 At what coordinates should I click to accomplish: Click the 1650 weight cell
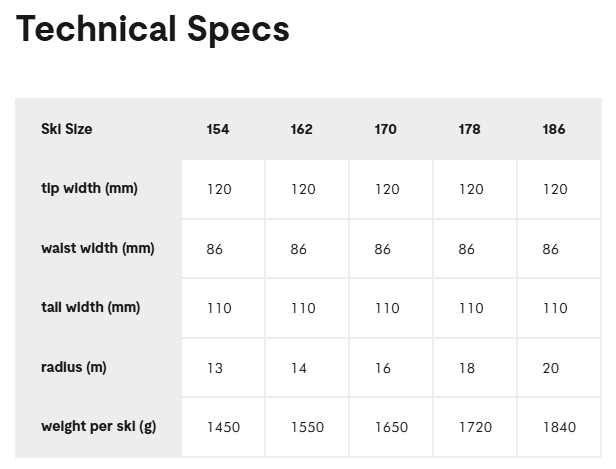pyautogui.click(x=392, y=427)
